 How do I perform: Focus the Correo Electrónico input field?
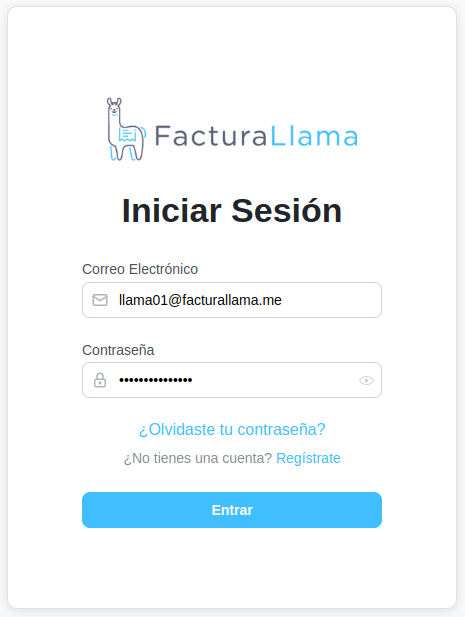pyautogui.click(x=232, y=300)
